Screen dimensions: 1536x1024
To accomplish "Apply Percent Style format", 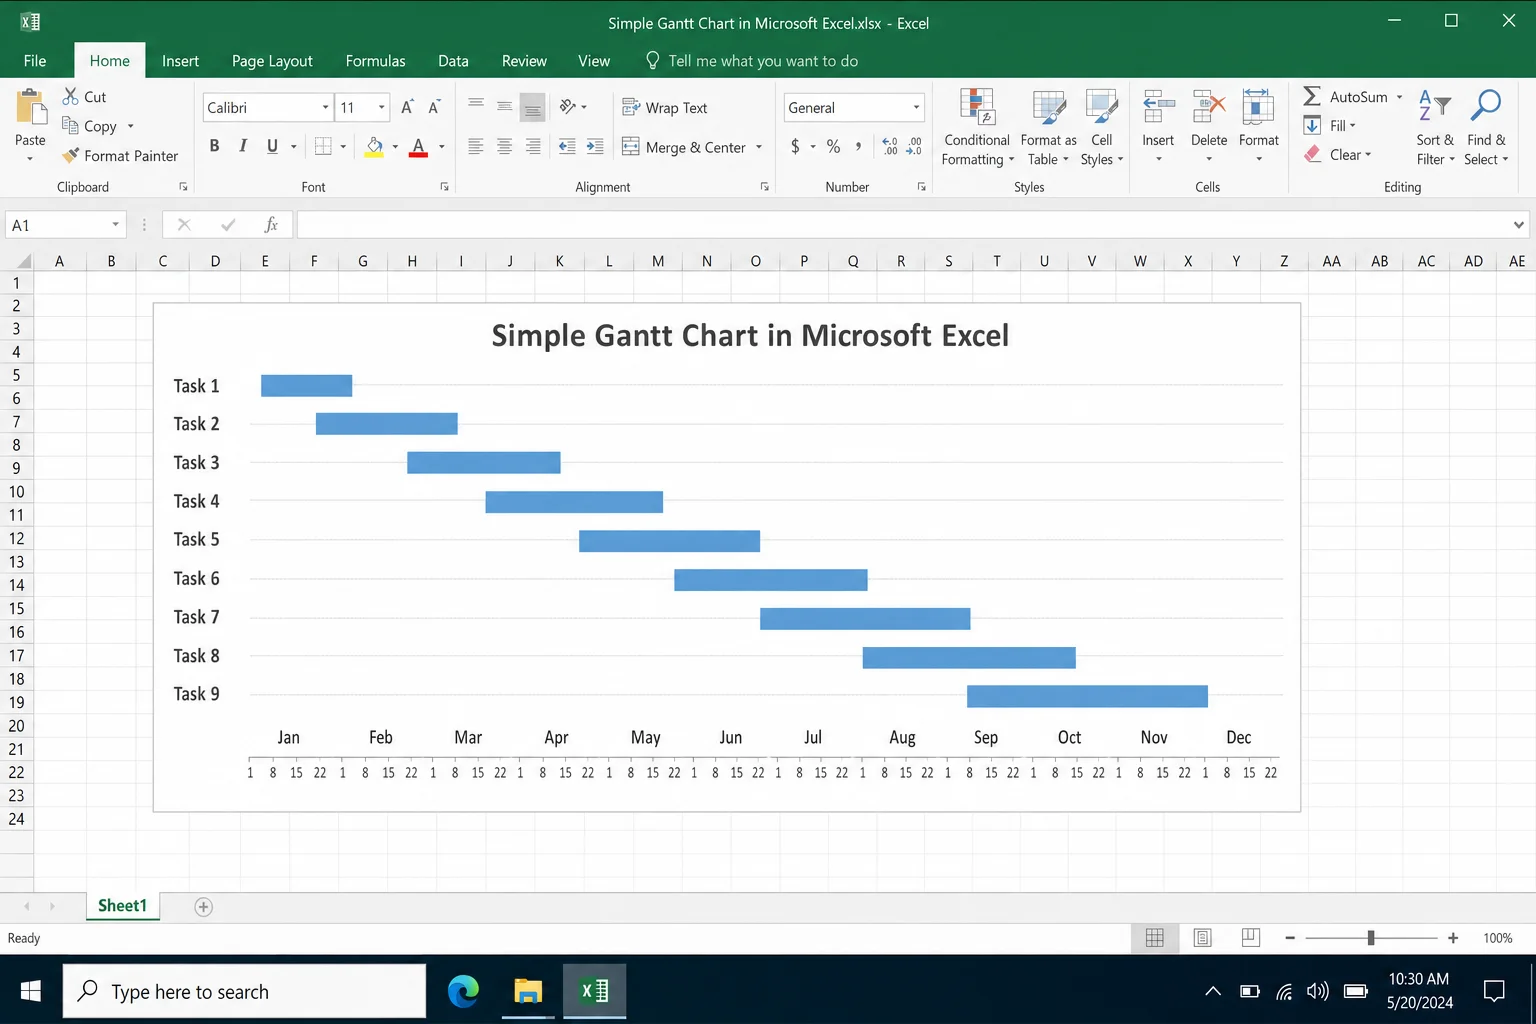I will (833, 146).
